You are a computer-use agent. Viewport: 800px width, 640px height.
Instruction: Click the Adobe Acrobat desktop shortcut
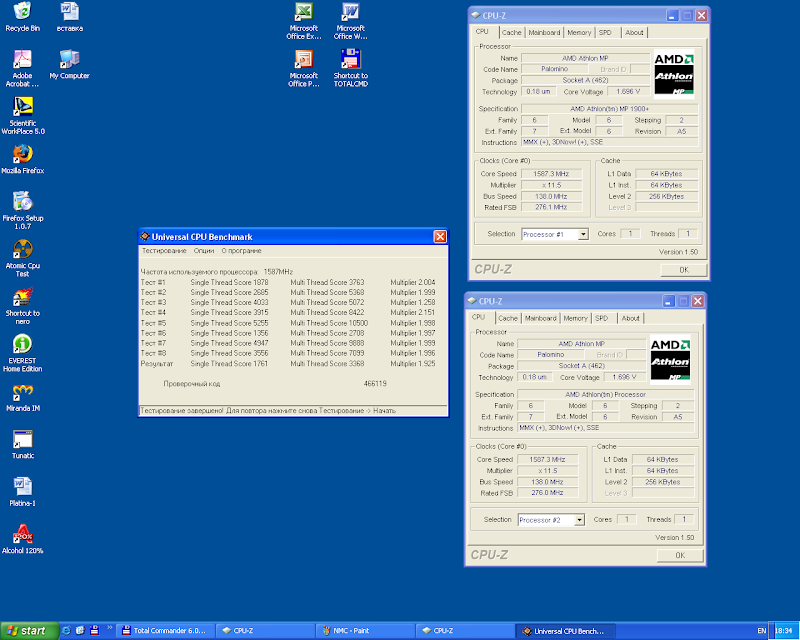[x=22, y=68]
